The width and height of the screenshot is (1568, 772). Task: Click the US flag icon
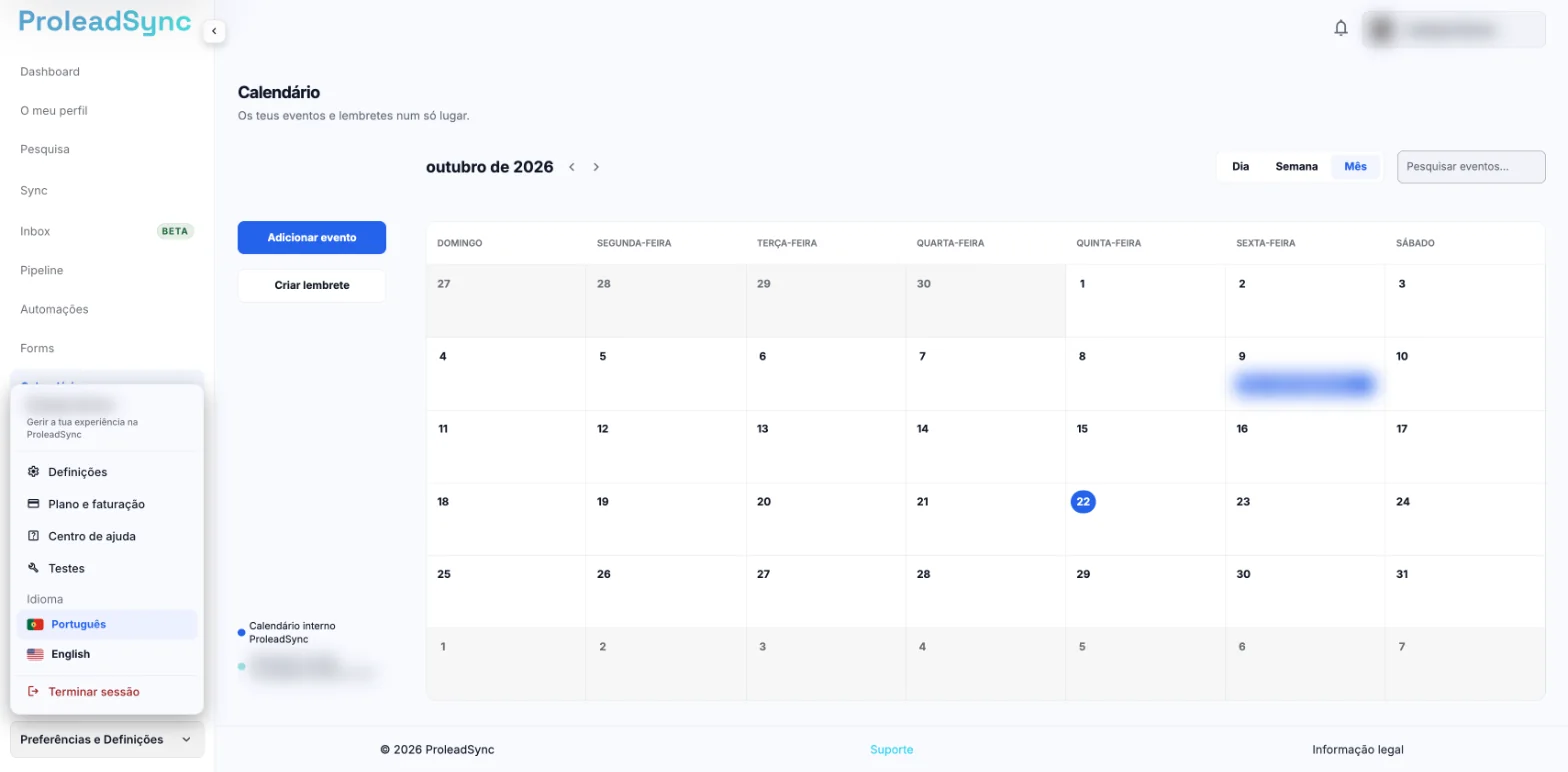tap(35, 654)
